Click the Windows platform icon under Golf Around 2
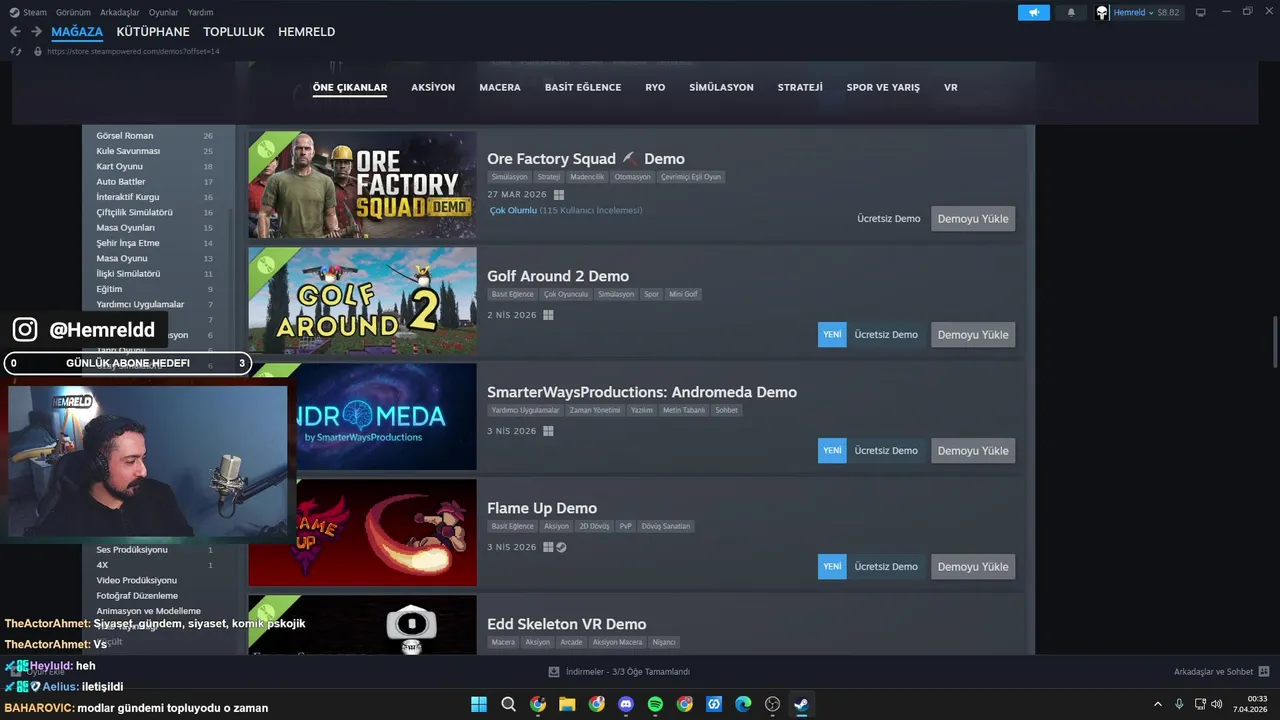The width and height of the screenshot is (1280, 720). 548,315
